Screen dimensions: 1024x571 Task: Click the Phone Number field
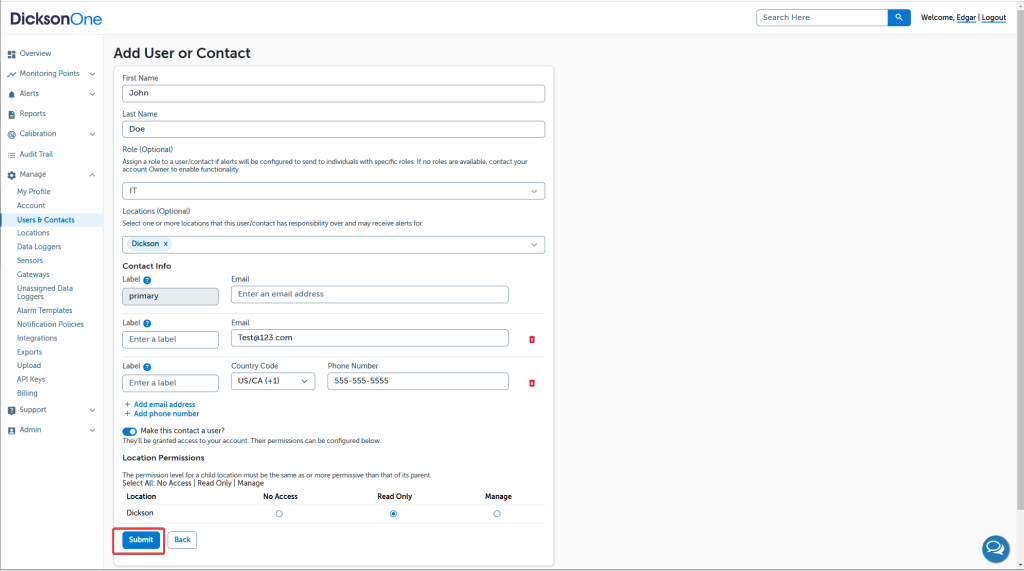(x=418, y=381)
